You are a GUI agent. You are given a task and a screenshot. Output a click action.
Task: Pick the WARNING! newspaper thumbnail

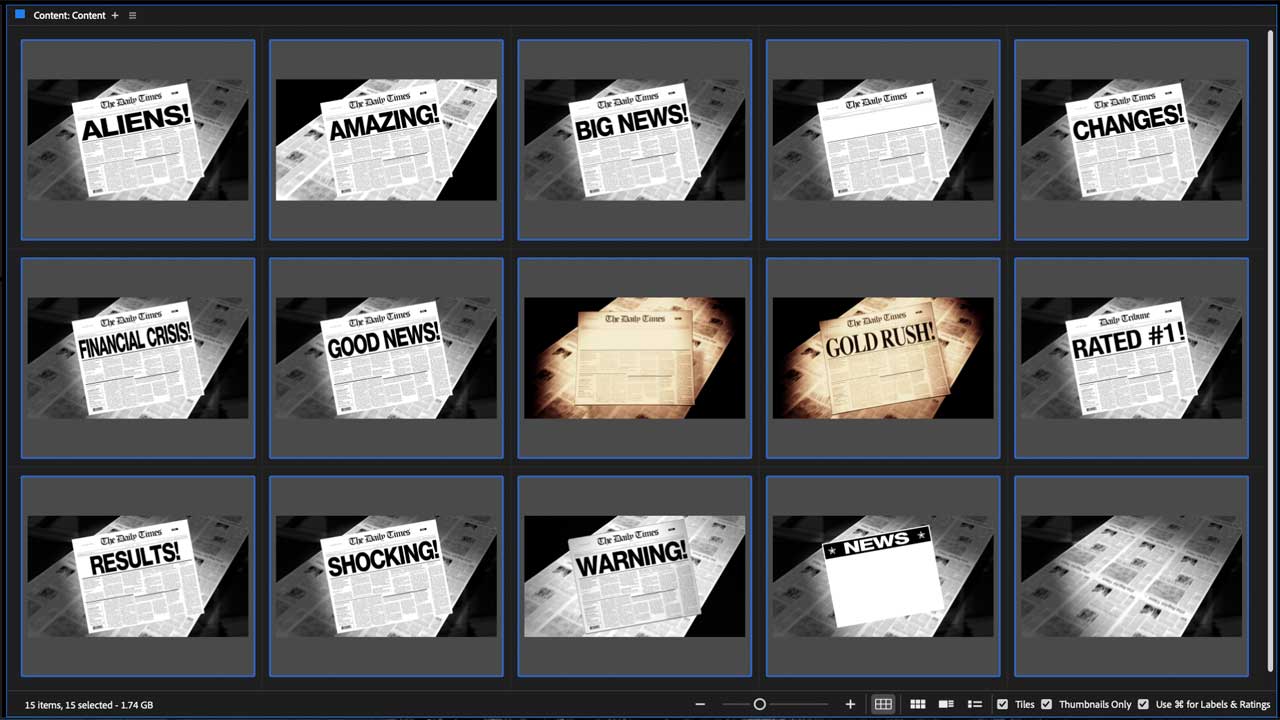(x=634, y=576)
